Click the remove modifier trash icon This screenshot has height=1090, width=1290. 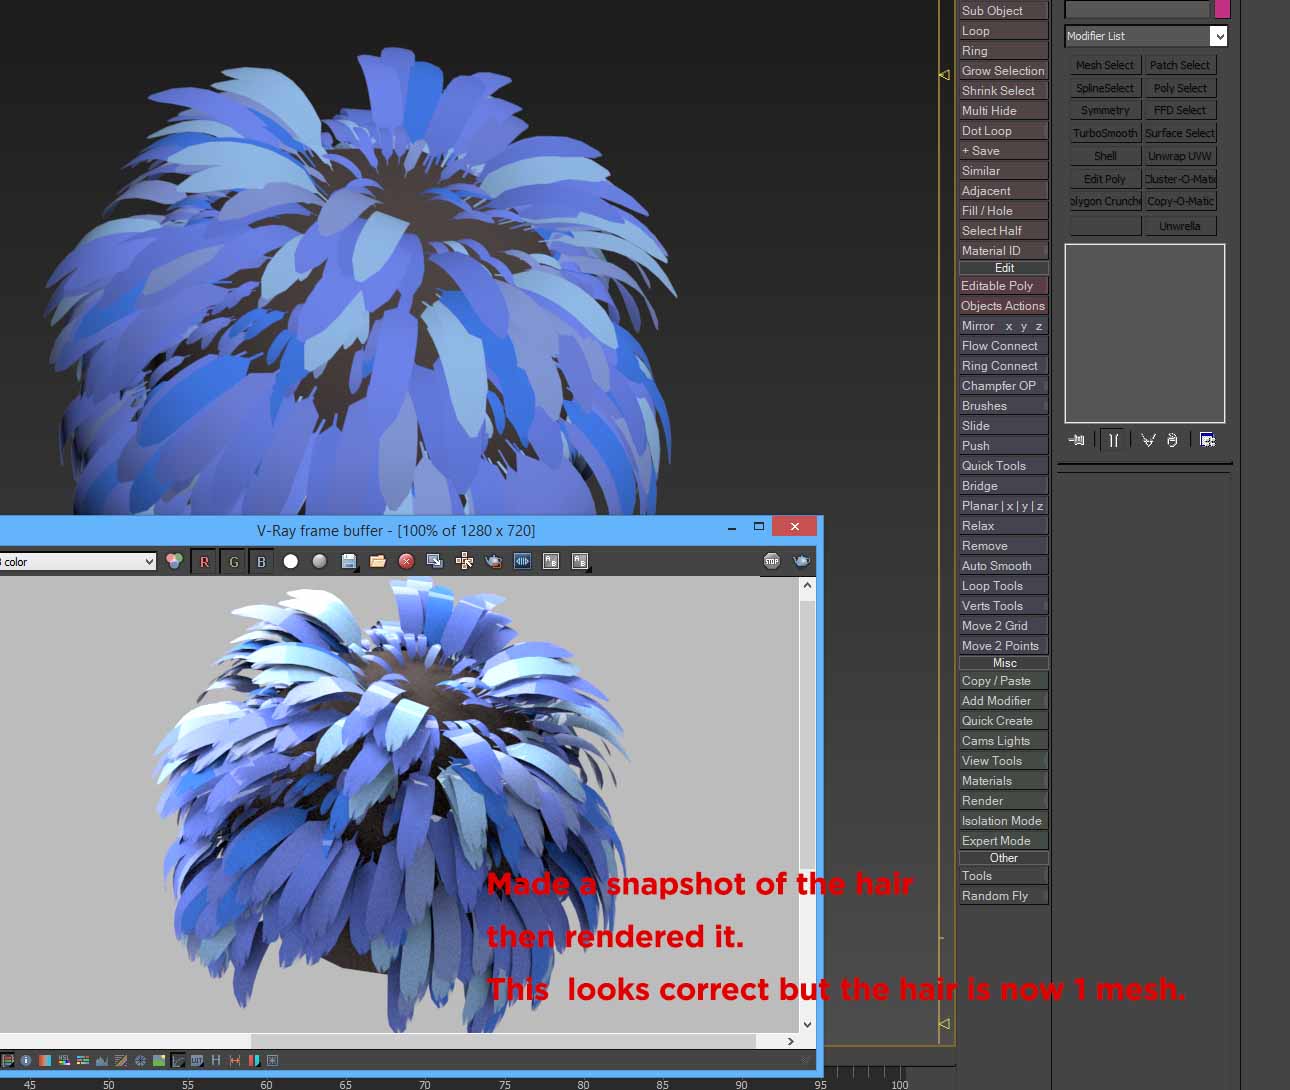point(1172,440)
